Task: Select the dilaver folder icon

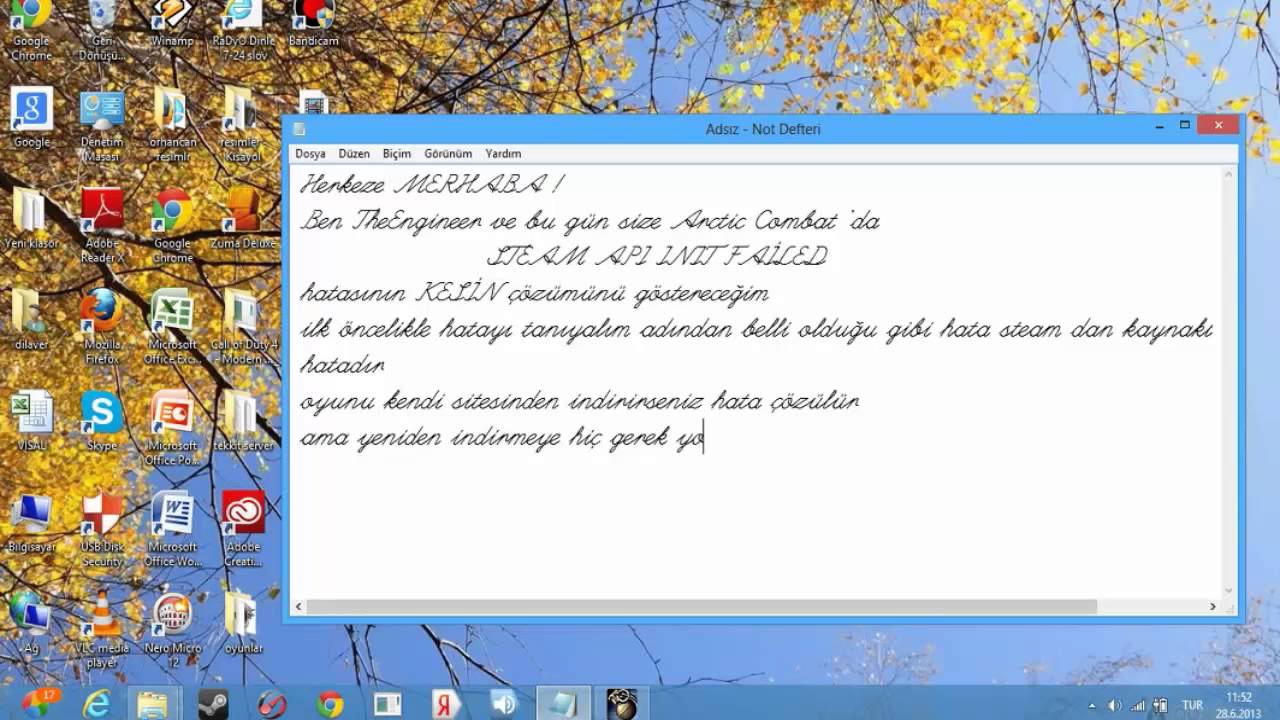Action: 31,320
